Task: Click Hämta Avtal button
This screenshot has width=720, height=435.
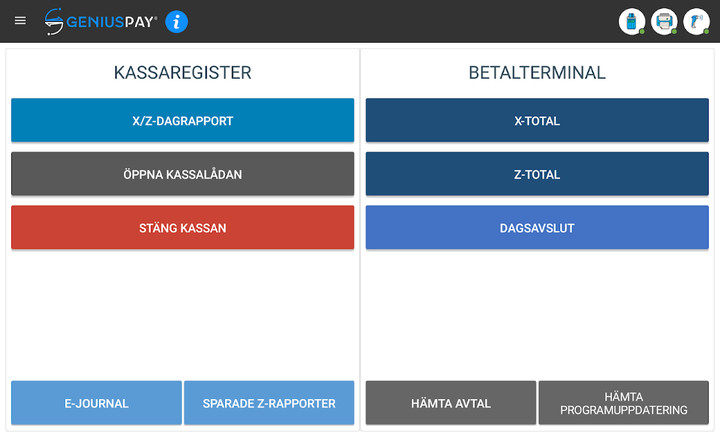Action: point(451,404)
